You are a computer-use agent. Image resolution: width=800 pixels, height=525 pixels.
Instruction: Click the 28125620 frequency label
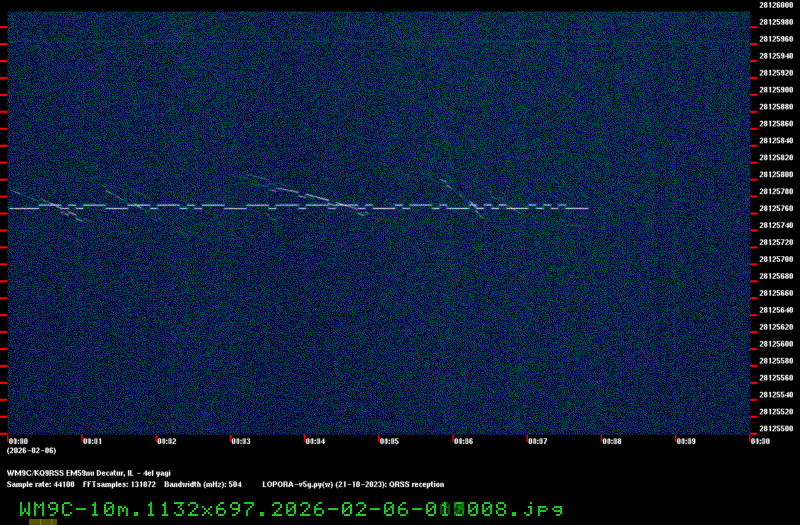(776, 327)
